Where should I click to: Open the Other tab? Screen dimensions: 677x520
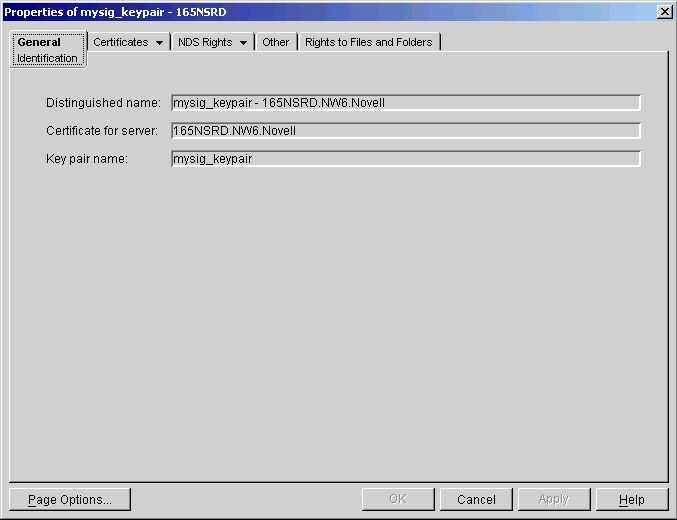(275, 42)
